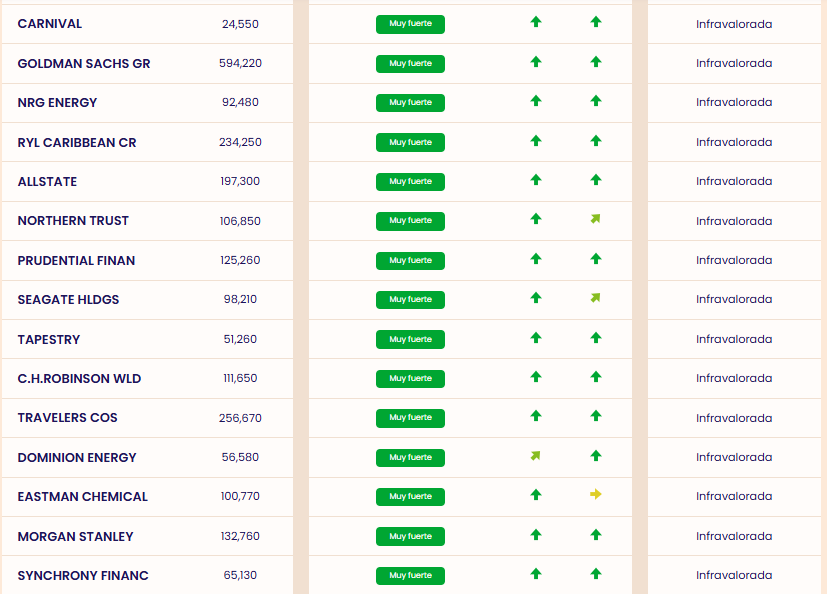
Task: Click the second up arrow in Goldman Sachs row
Action: pos(596,62)
